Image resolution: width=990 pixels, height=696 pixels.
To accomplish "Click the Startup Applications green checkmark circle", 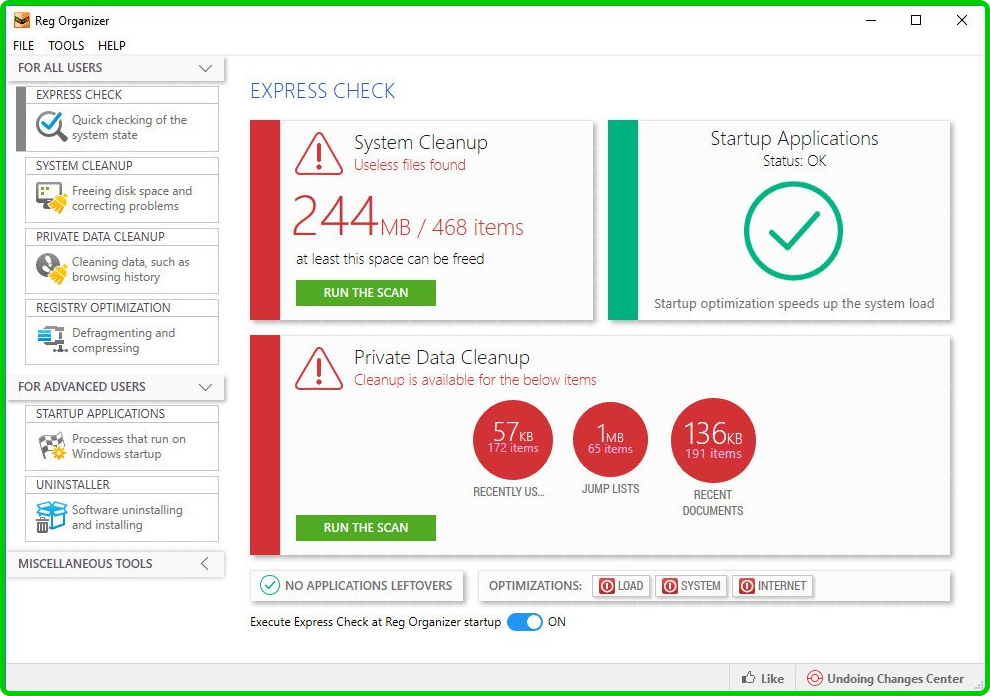I will coord(793,231).
